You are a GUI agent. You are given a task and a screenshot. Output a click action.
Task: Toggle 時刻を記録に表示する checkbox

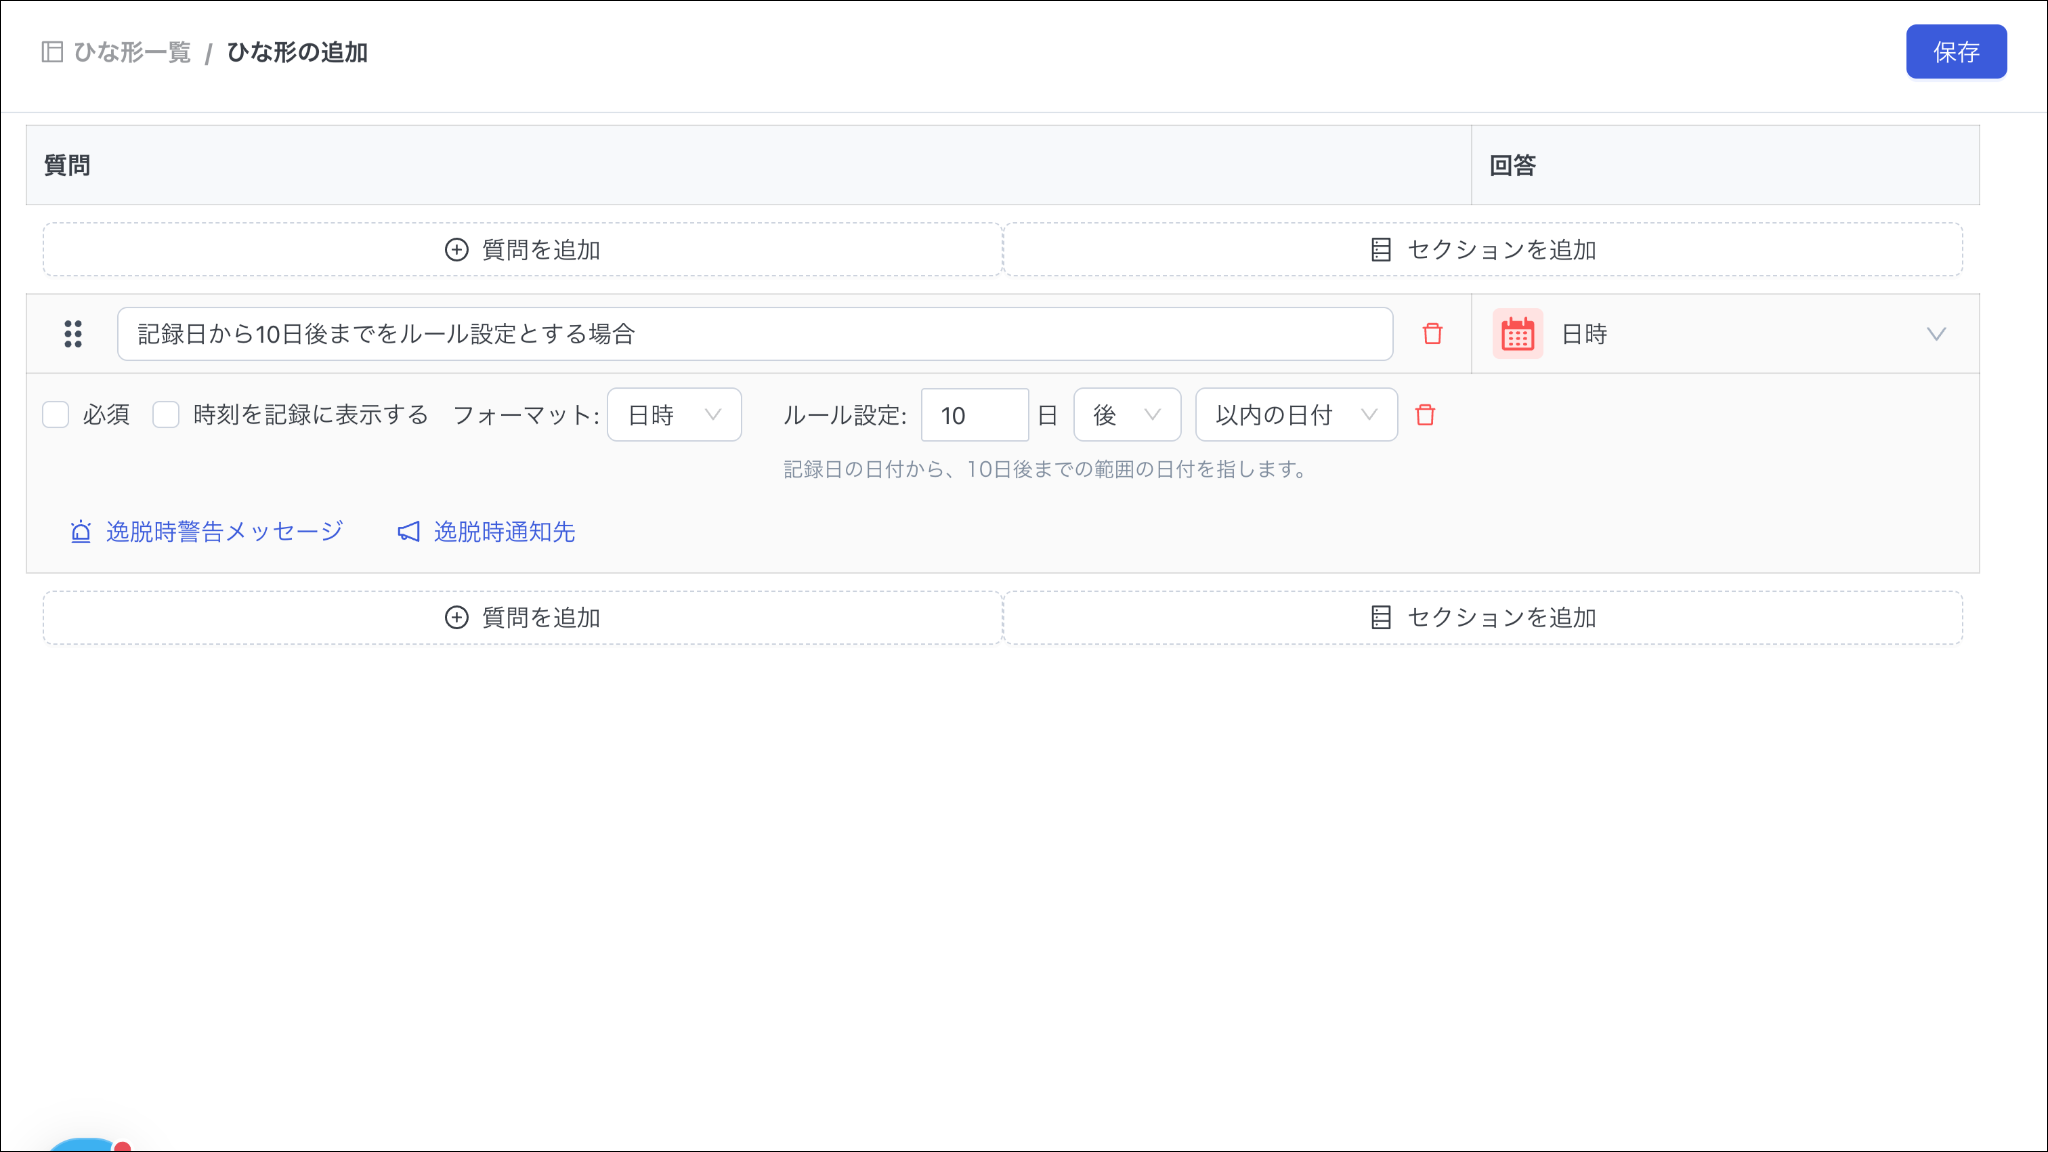pyautogui.click(x=166, y=415)
